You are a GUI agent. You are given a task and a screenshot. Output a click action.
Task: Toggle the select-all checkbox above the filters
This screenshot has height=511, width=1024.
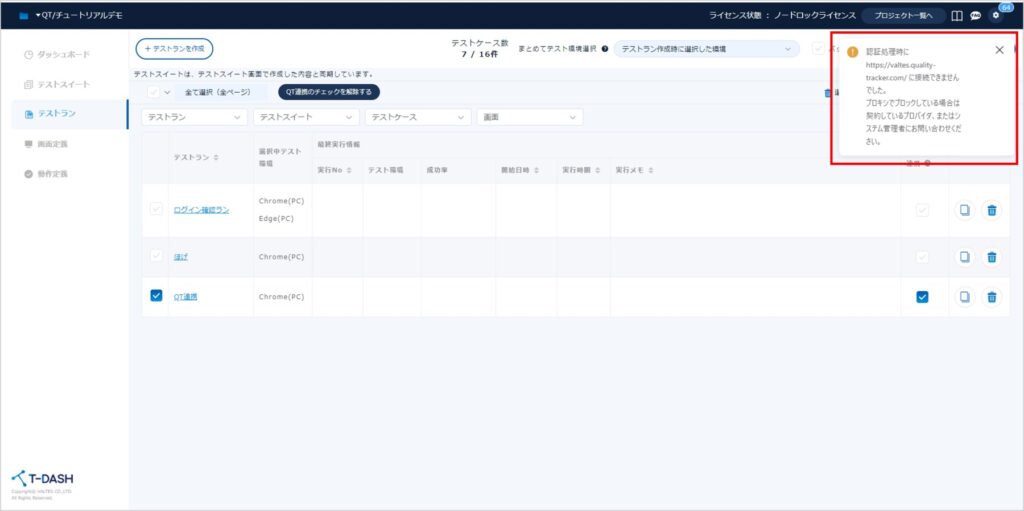153,92
